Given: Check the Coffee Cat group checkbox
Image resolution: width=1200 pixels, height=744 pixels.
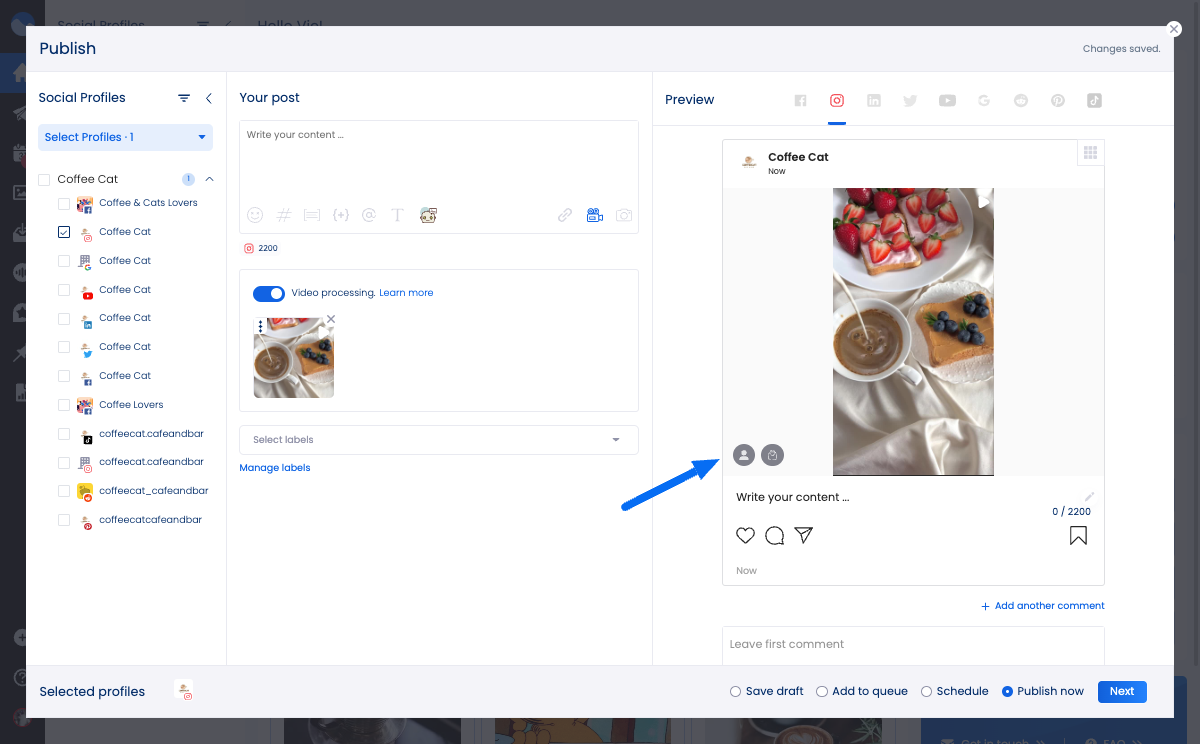Looking at the screenshot, I should click(44, 180).
